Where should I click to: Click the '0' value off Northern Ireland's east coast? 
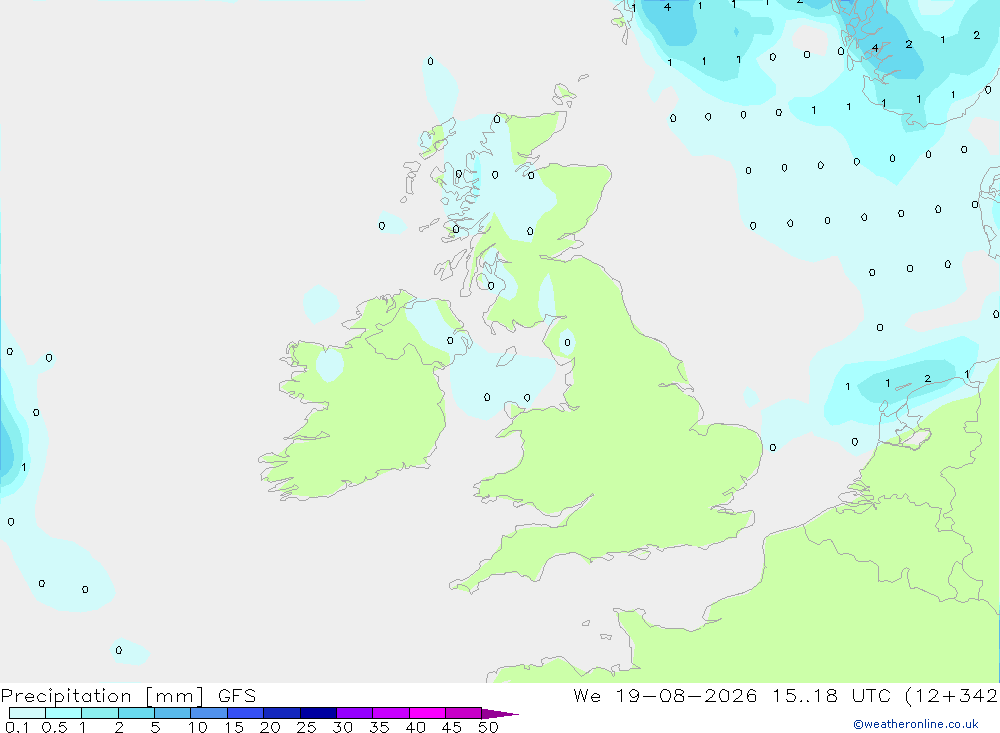tap(450, 340)
